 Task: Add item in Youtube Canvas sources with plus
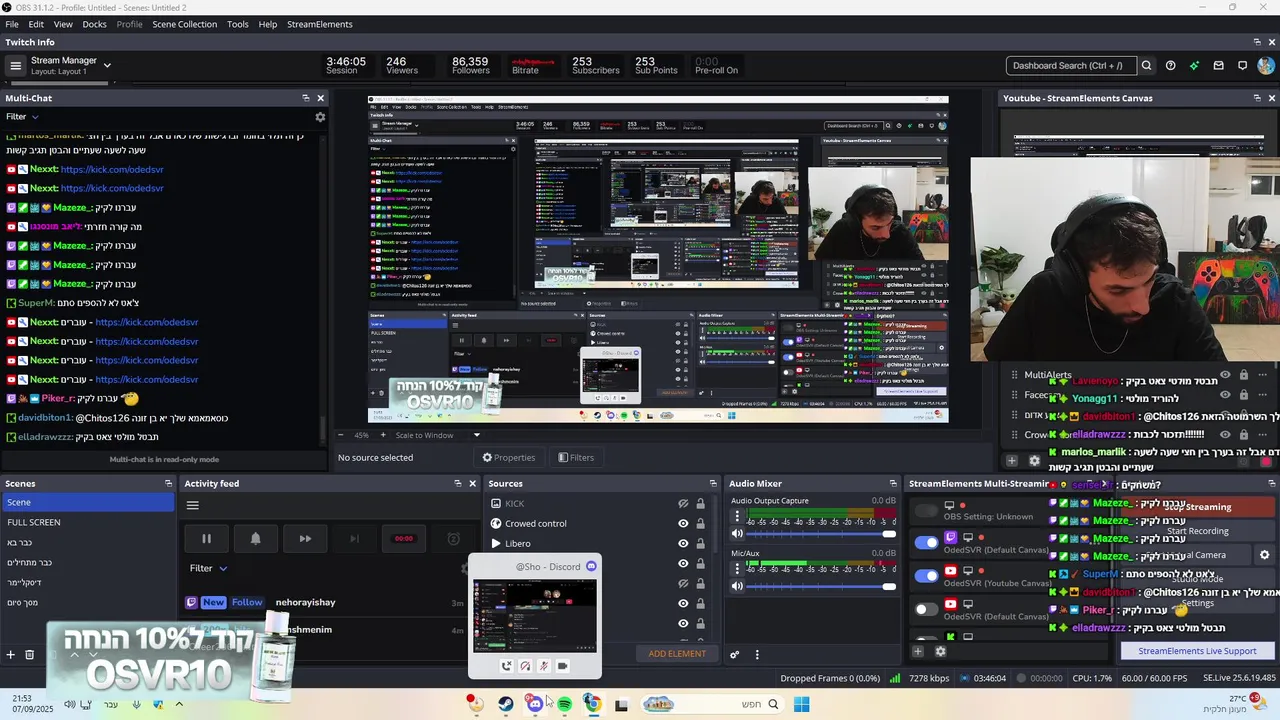tap(1012, 461)
